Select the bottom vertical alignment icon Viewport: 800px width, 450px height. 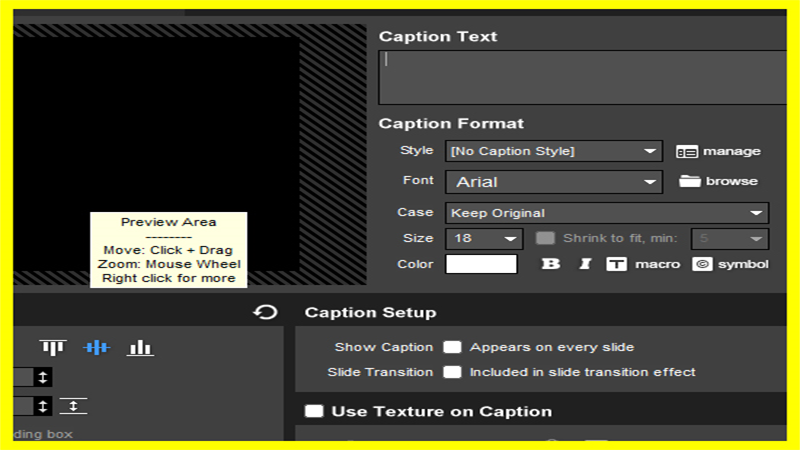click(140, 348)
